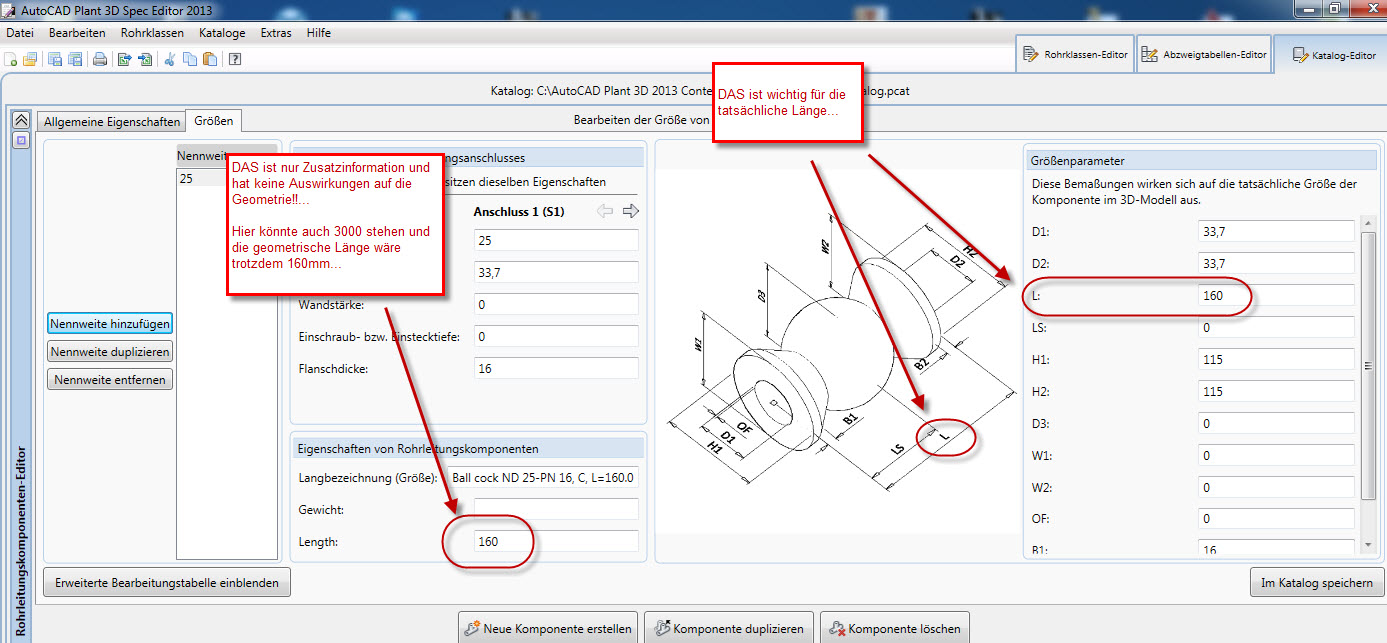The height and width of the screenshot is (643, 1387).
Task: Click the H1 parameter field
Action: [1276, 360]
